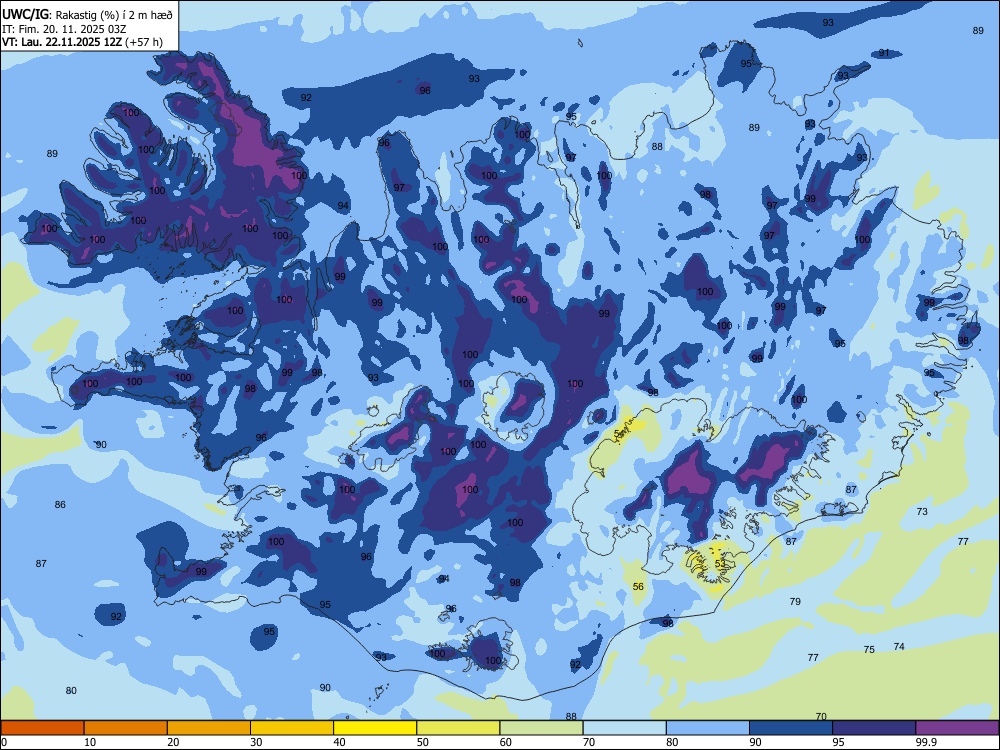Select the 40 legend scale label
Screen dimensions: 1000x750
point(339,742)
